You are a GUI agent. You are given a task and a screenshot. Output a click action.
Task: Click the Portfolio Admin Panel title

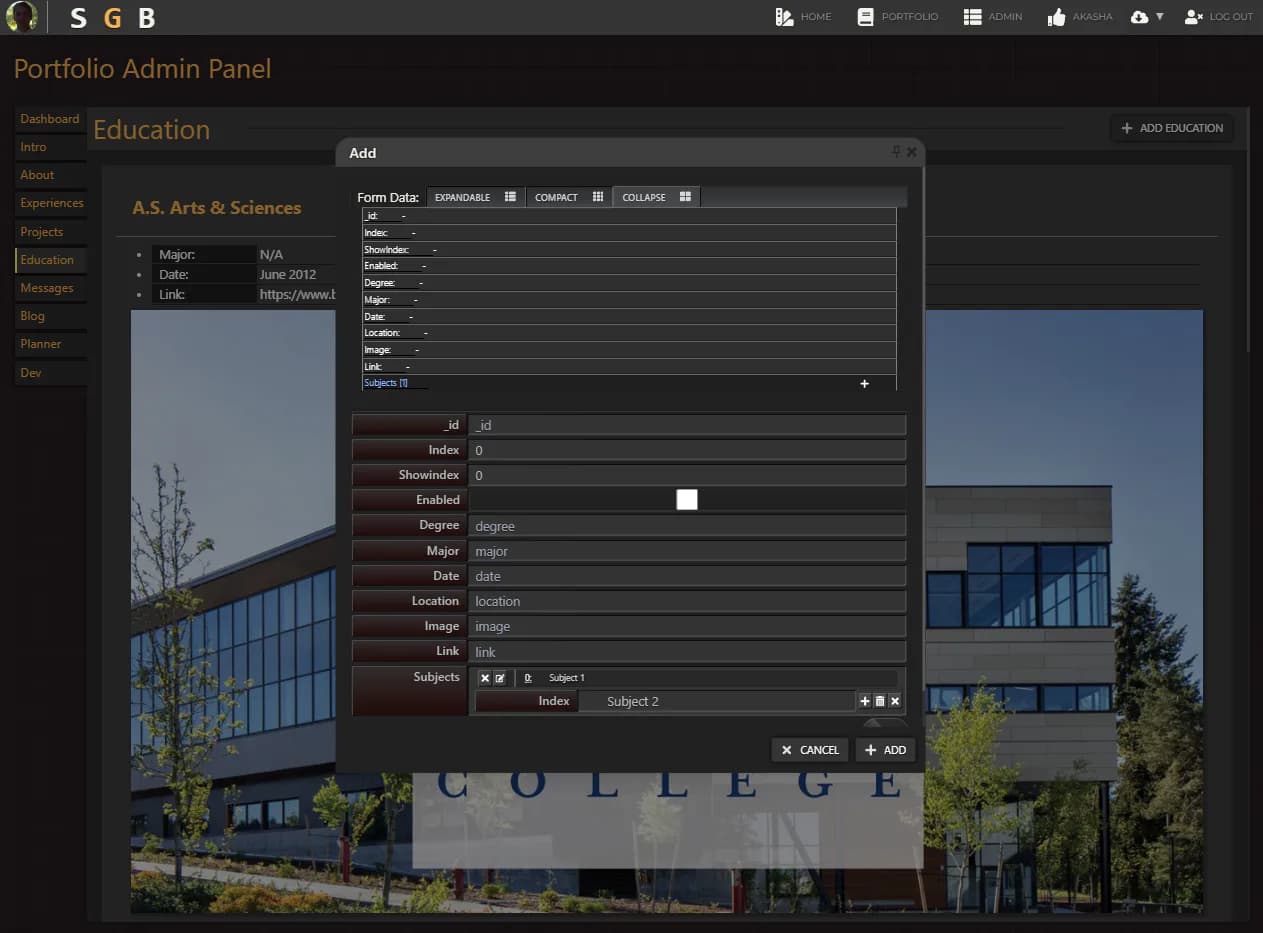click(x=142, y=69)
